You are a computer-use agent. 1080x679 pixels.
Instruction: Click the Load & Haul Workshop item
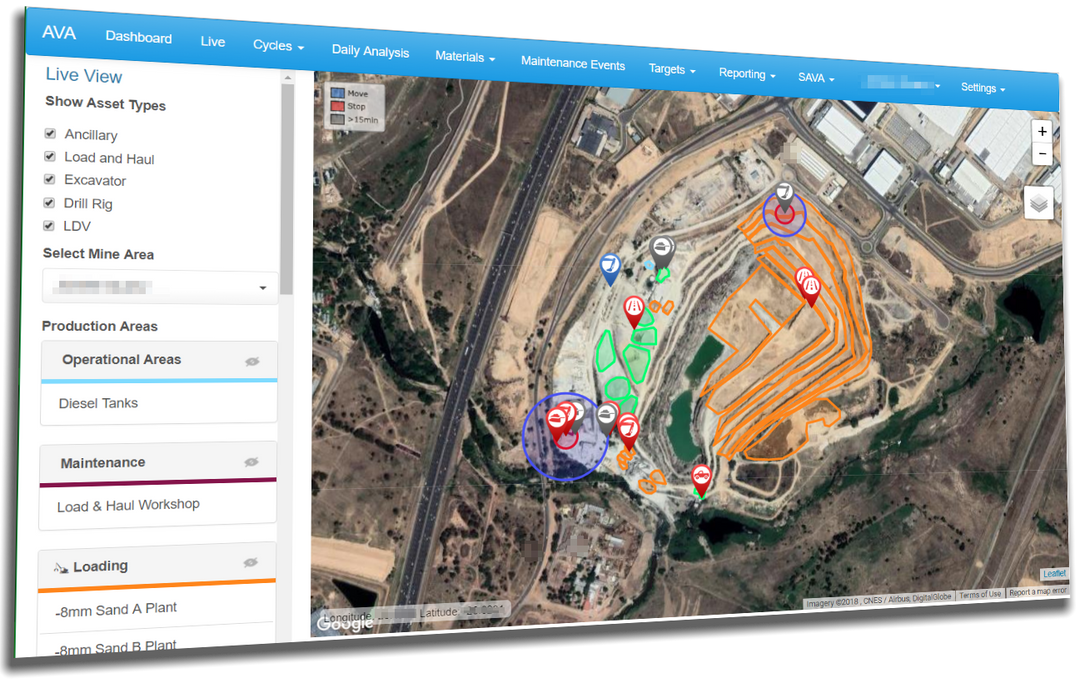click(x=128, y=505)
